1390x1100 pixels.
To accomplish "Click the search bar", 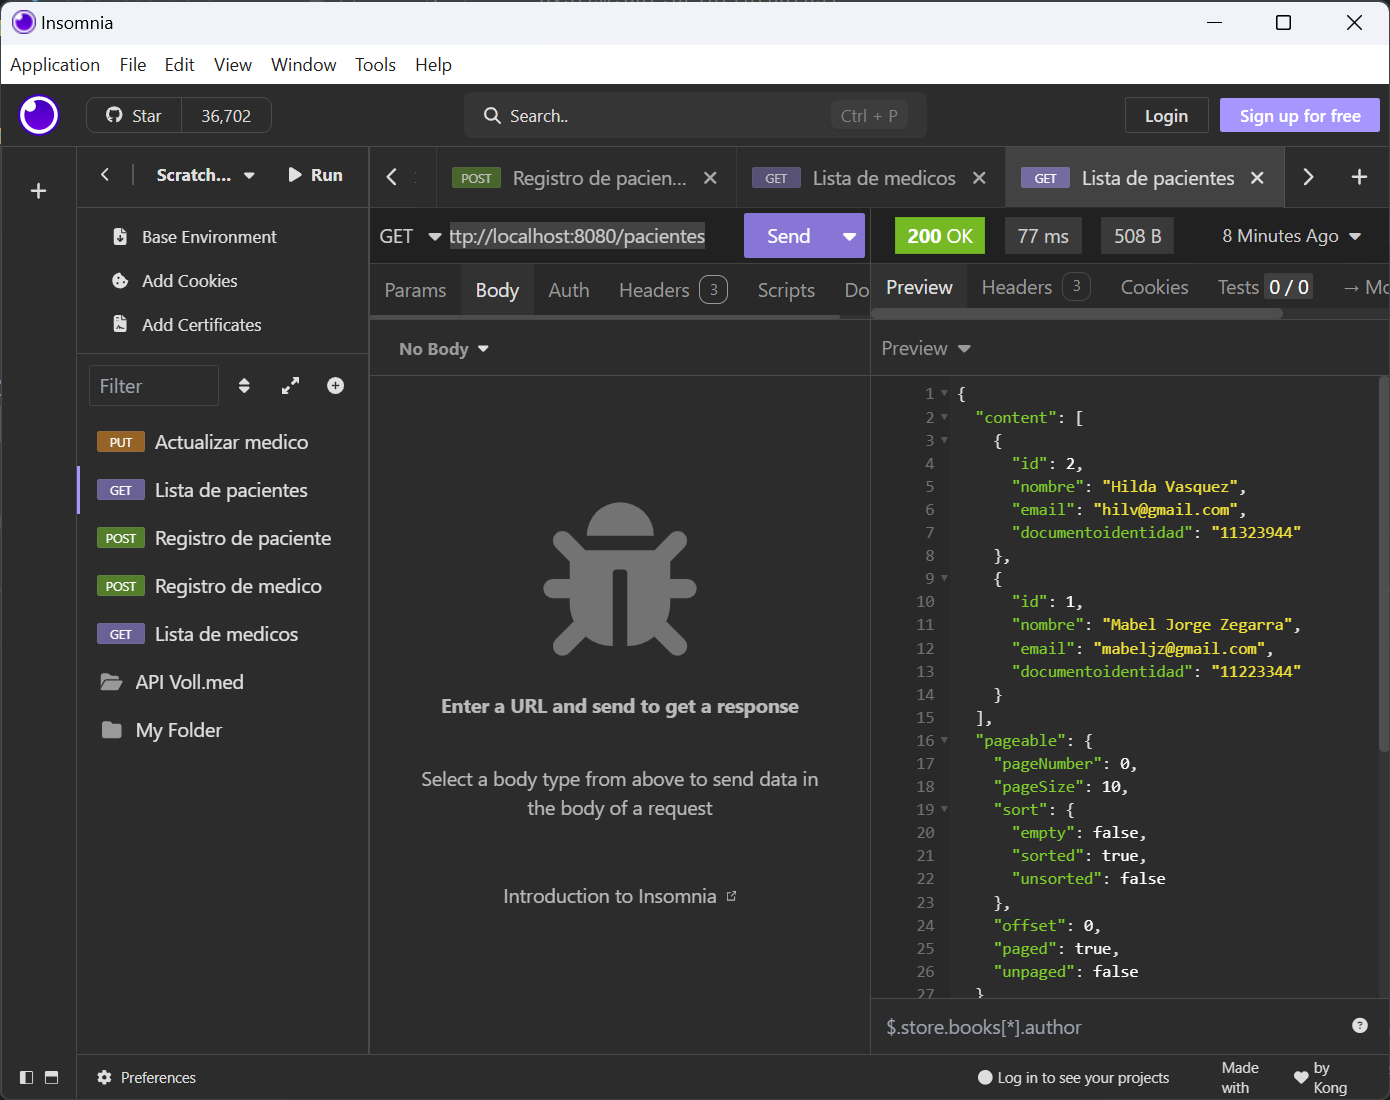I will point(695,116).
